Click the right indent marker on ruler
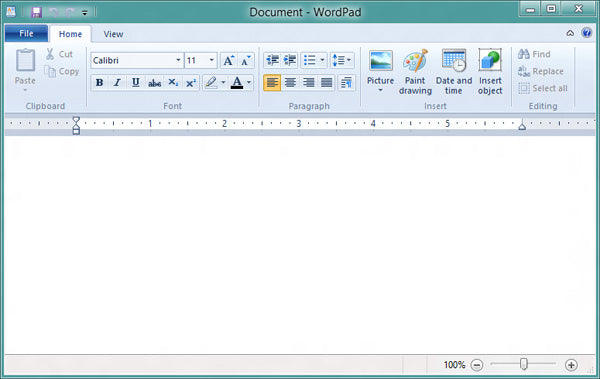 [522, 126]
